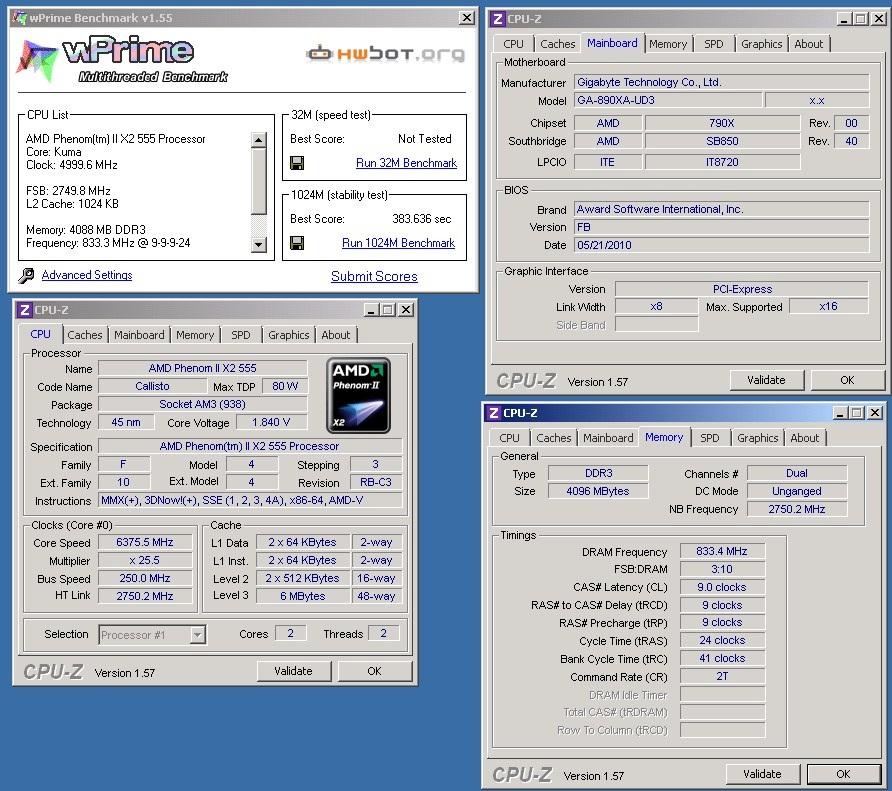This screenshot has width=892, height=791.
Task: Click OK in the CPU window
Action: [x=374, y=671]
